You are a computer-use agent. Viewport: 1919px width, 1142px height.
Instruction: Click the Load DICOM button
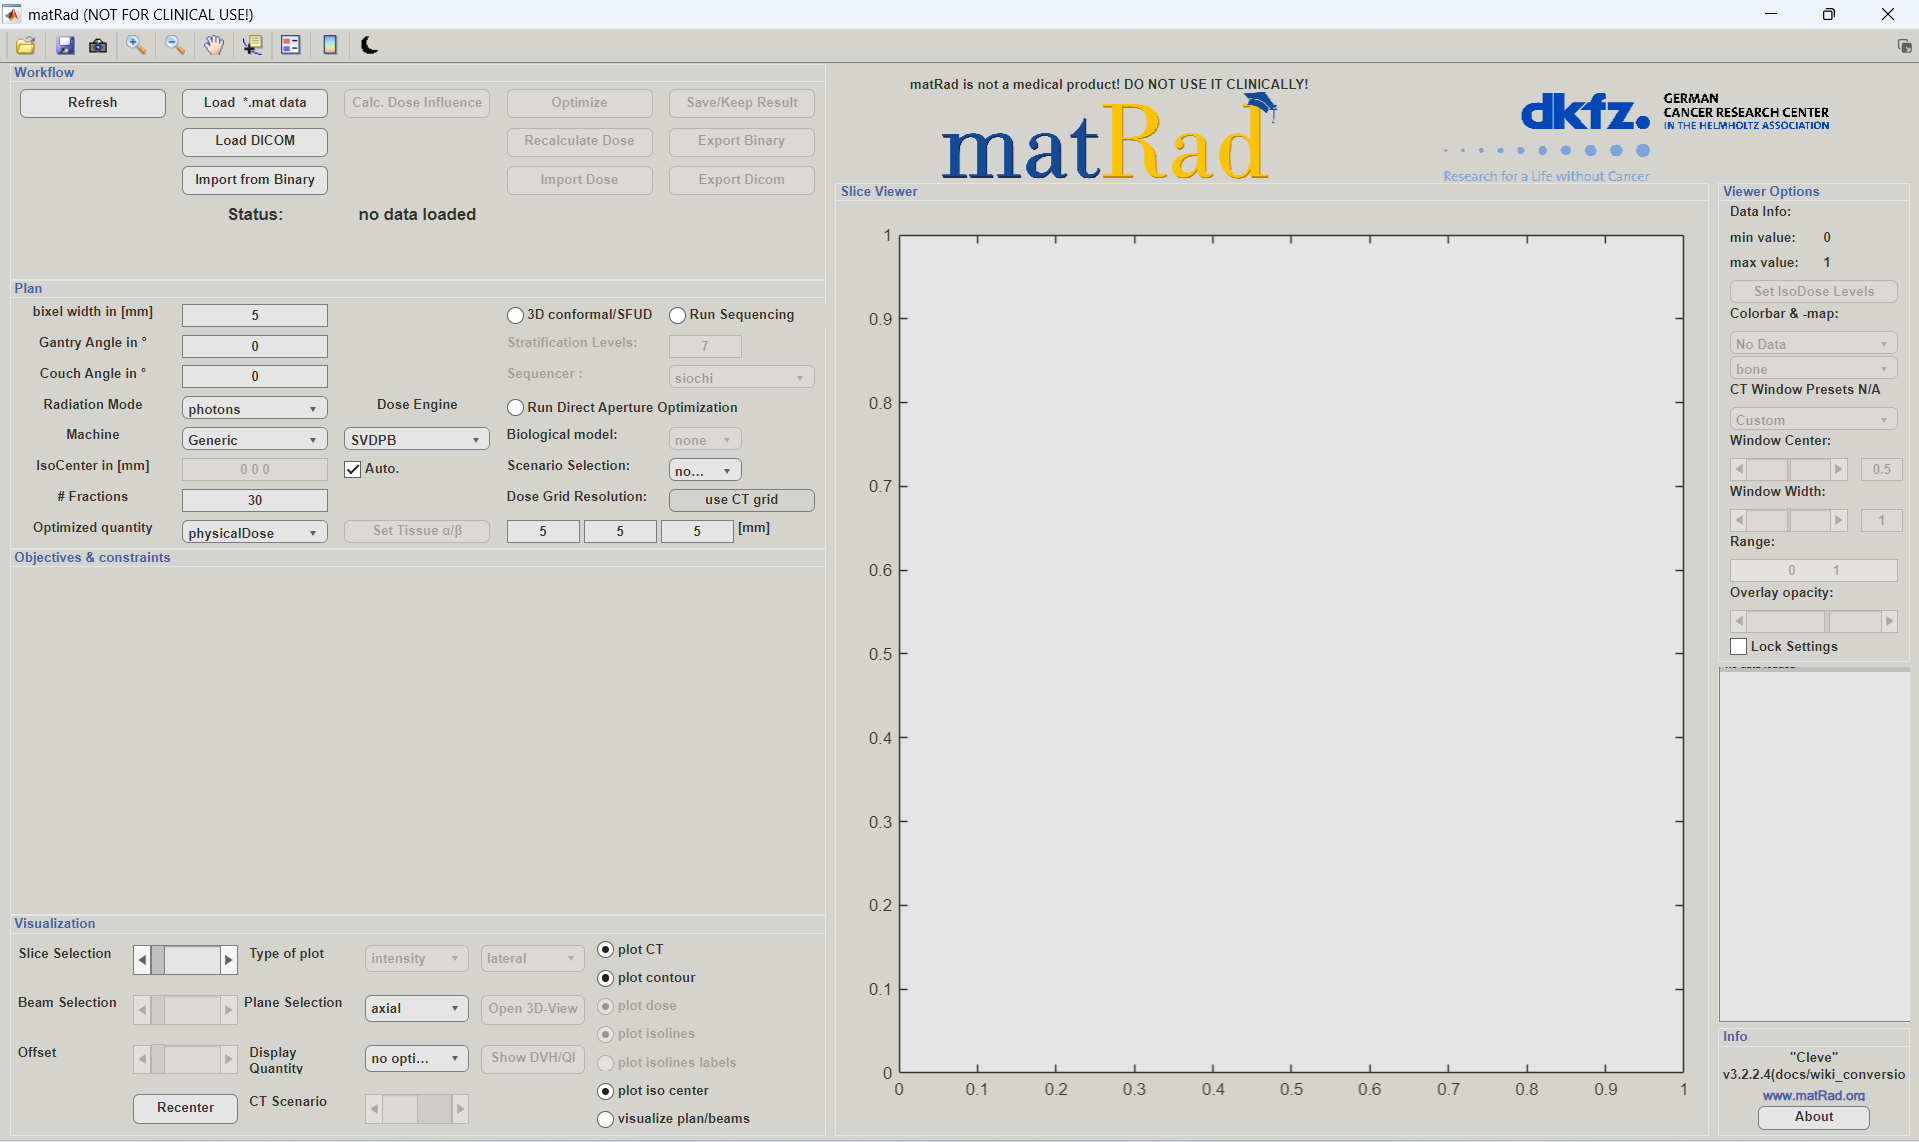coord(255,141)
